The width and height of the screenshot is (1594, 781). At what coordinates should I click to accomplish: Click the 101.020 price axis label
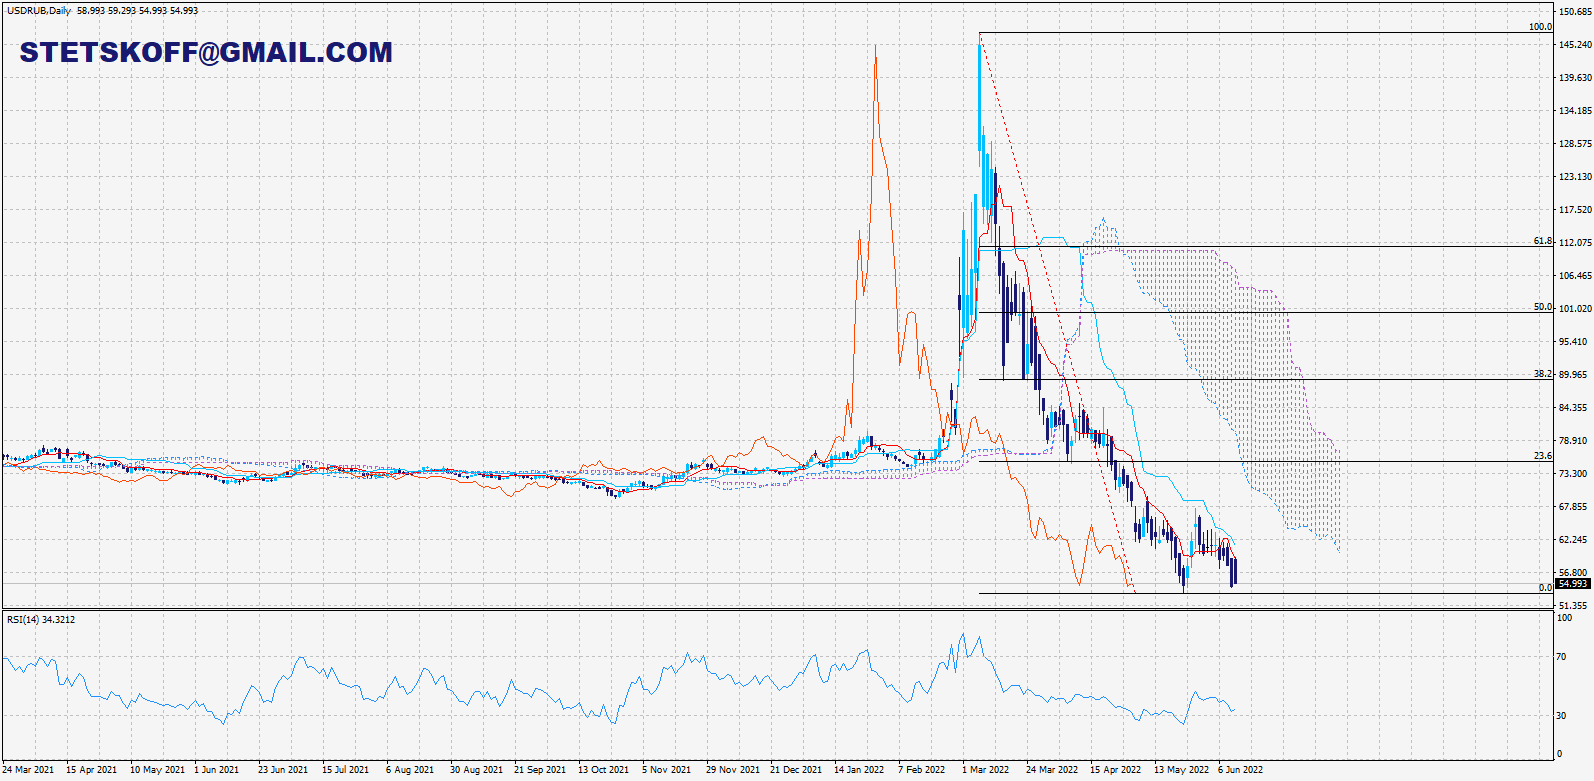1575,309
